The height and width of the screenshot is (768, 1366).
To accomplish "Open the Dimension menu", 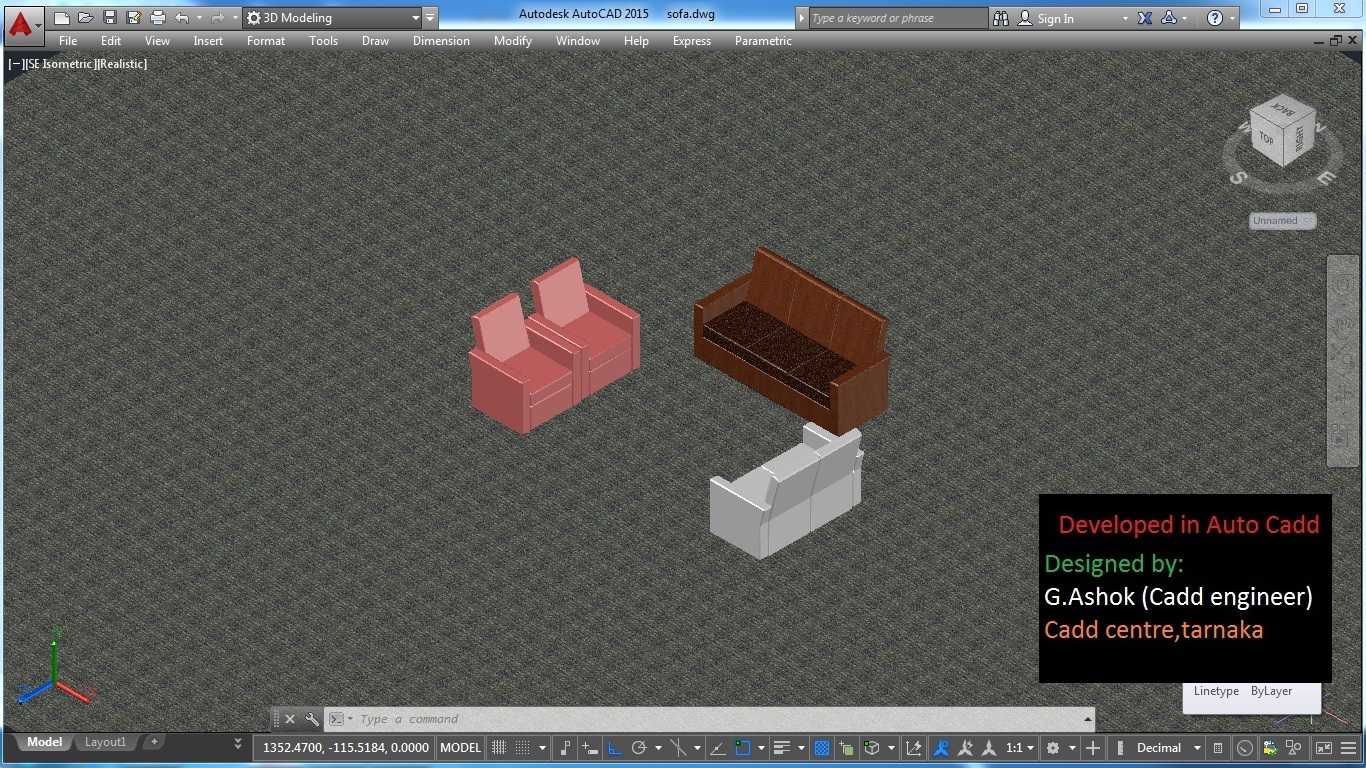I will point(441,41).
